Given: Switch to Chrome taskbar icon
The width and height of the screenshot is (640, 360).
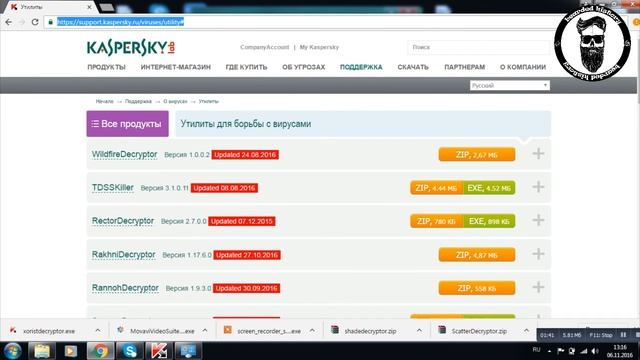Looking at the screenshot, I should click(x=100, y=351).
